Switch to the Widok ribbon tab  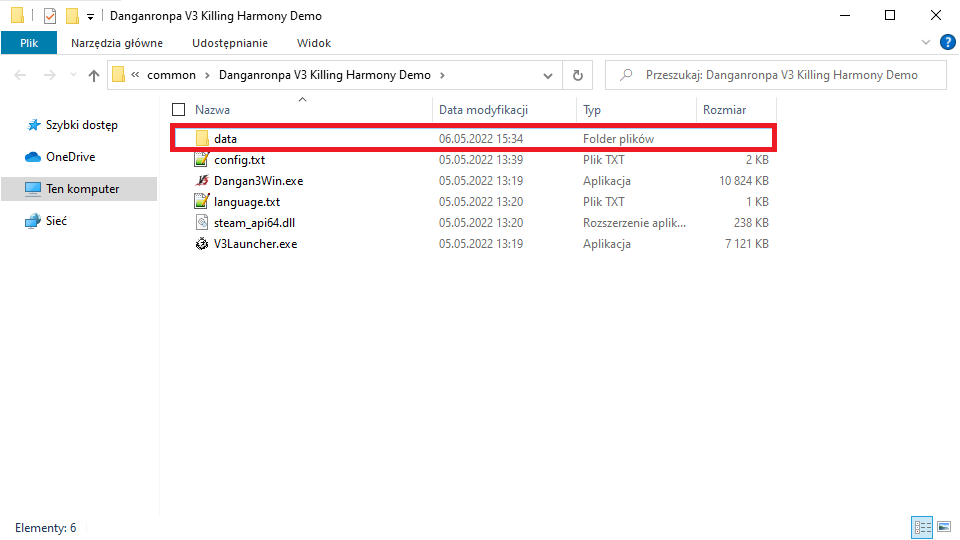(313, 43)
